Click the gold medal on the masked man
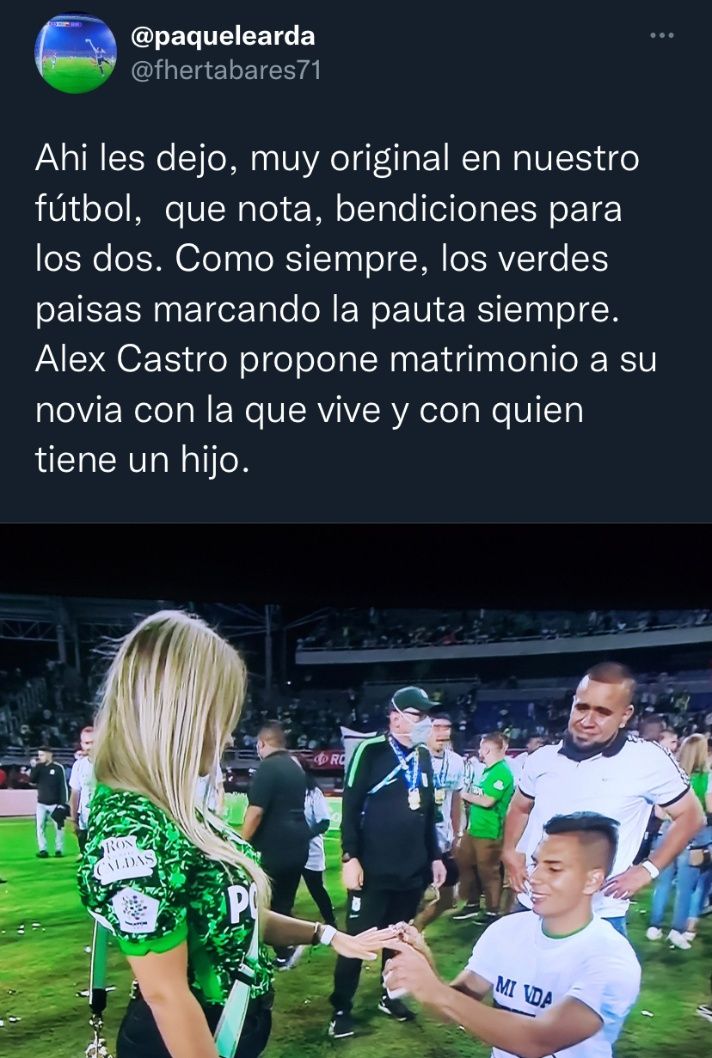712x1058 pixels. 414,798
